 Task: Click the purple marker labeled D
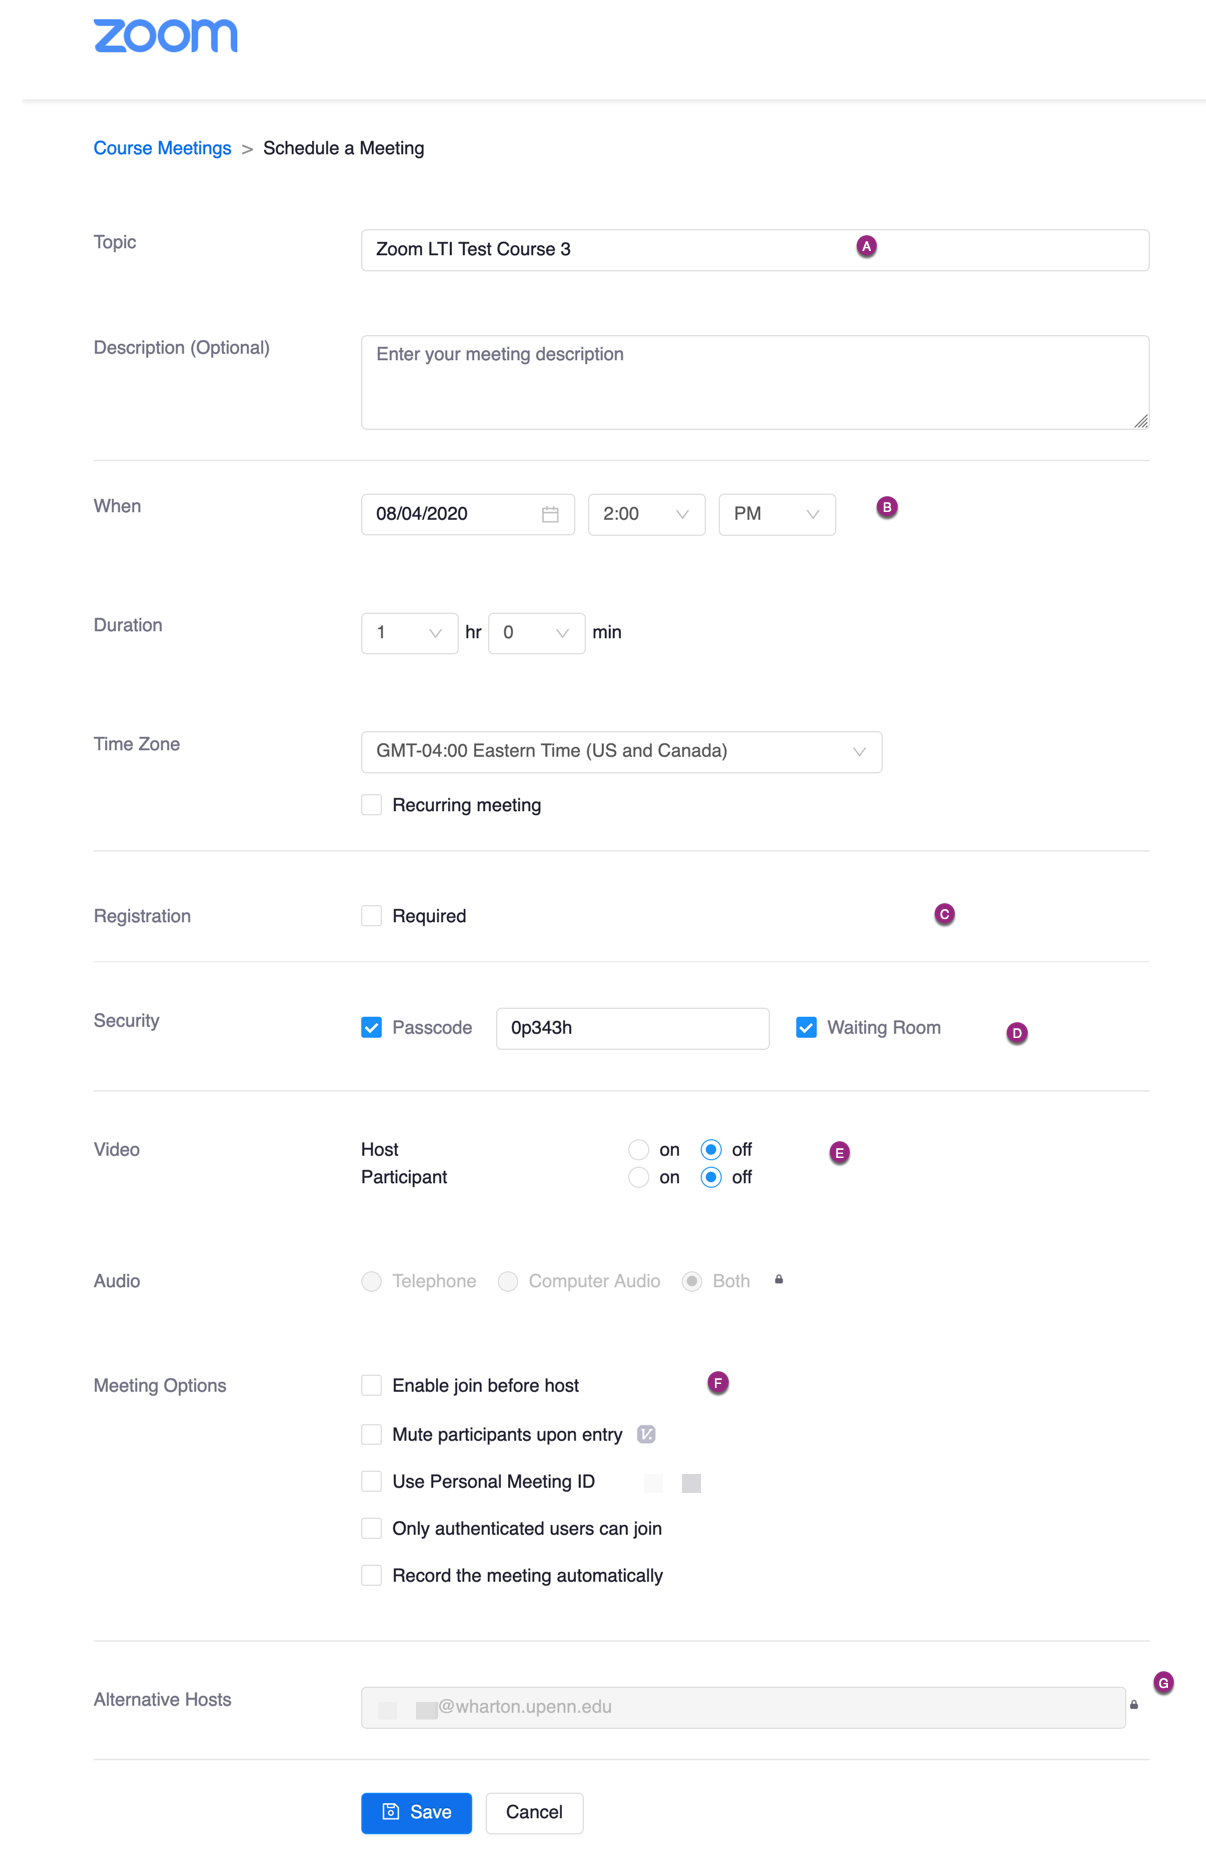coord(1016,1033)
